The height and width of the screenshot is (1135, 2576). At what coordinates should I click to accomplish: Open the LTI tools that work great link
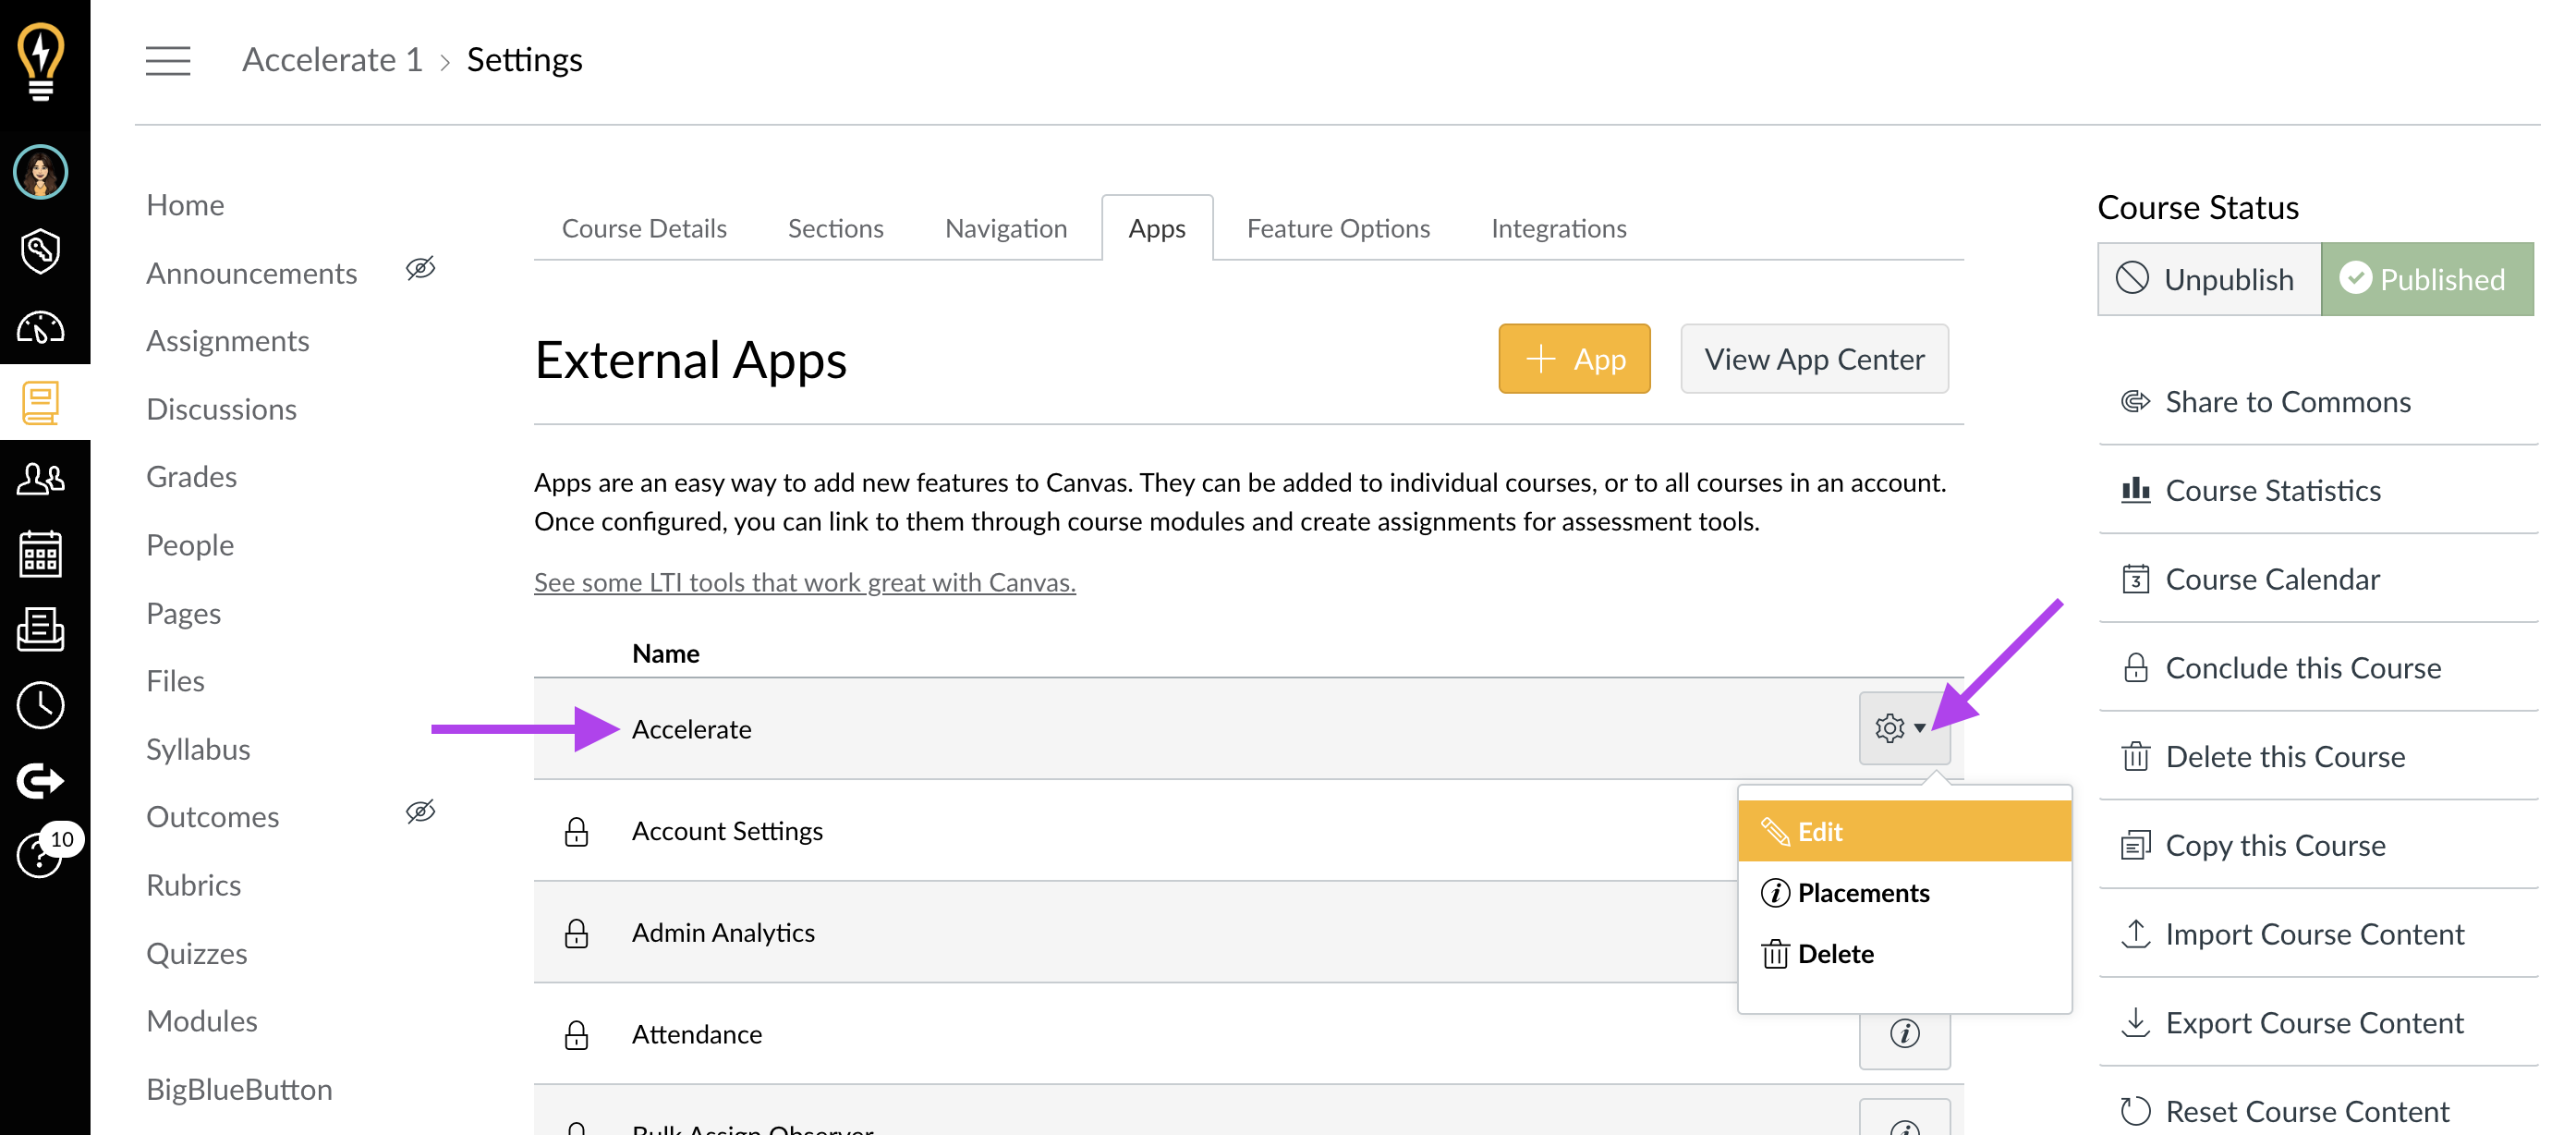[804, 581]
